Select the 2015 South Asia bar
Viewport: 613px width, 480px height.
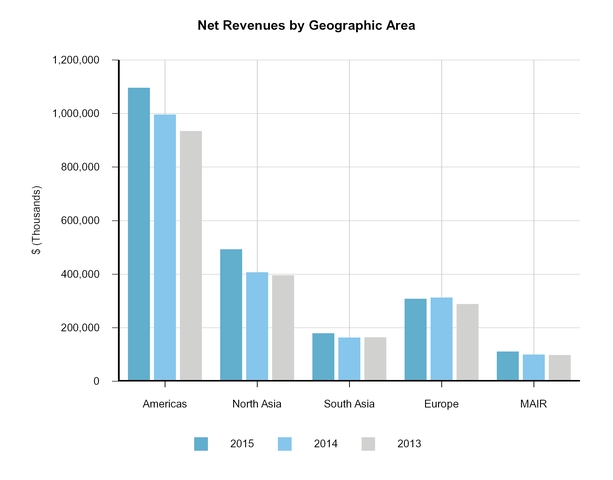[x=323, y=357]
